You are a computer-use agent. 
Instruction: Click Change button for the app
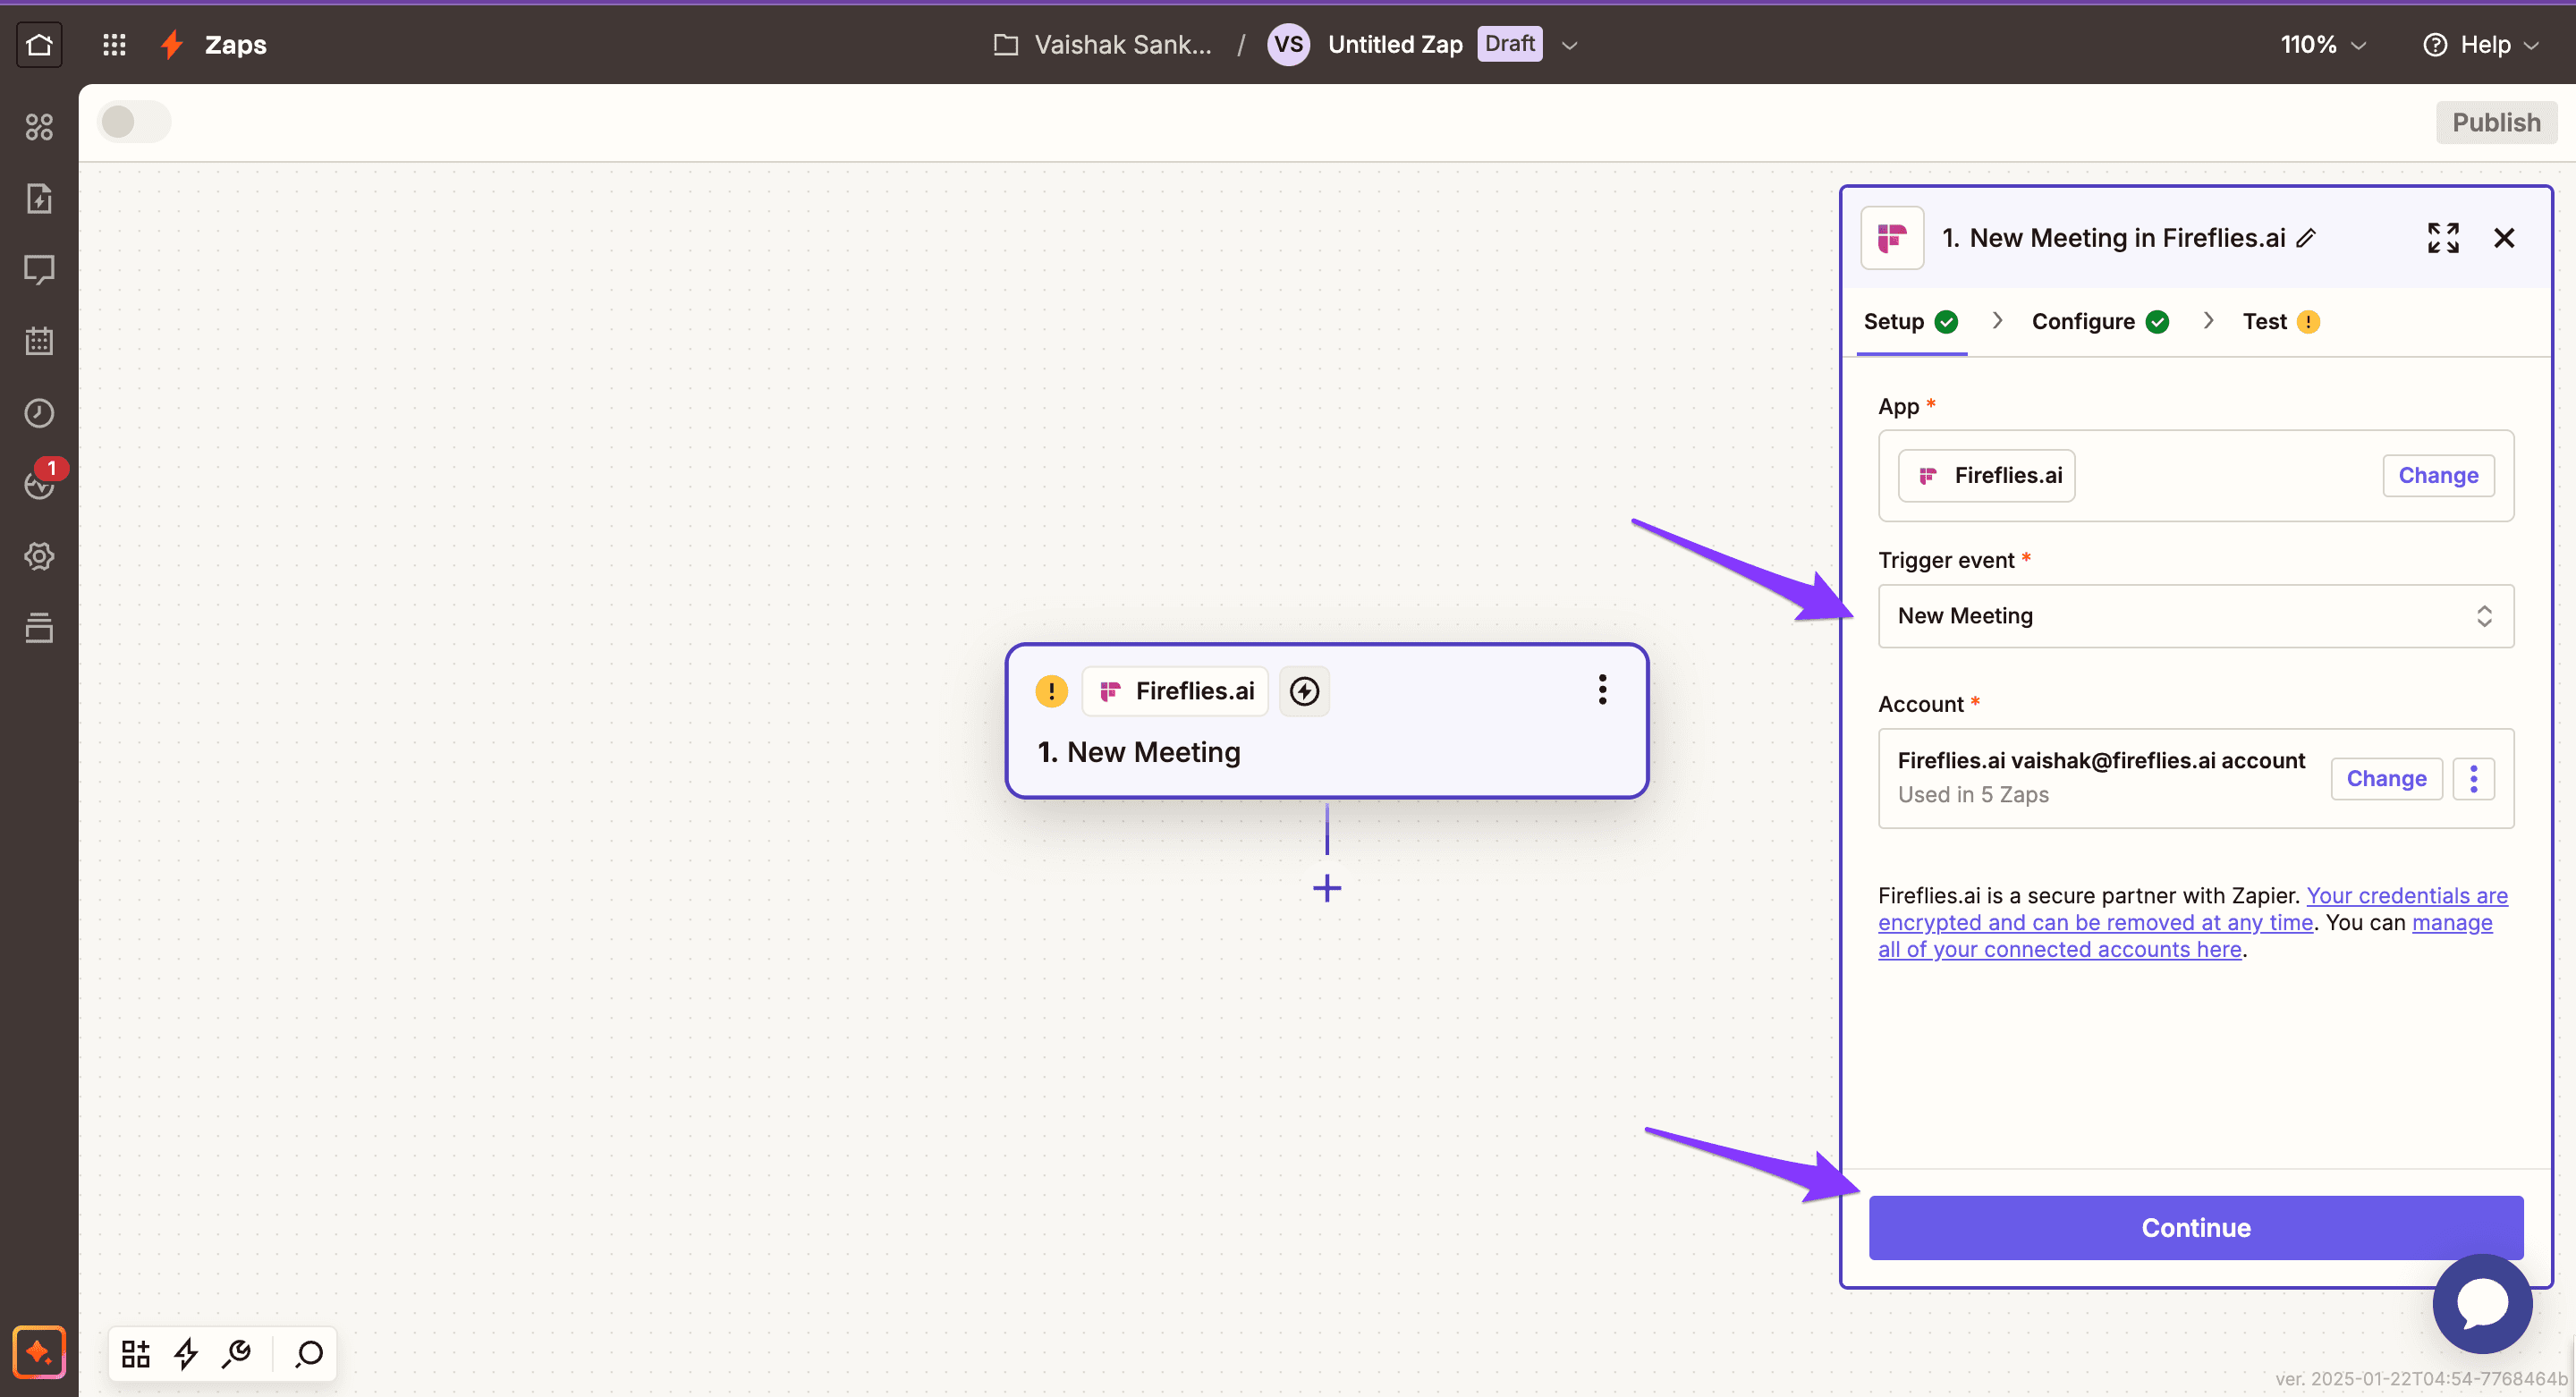(2437, 475)
